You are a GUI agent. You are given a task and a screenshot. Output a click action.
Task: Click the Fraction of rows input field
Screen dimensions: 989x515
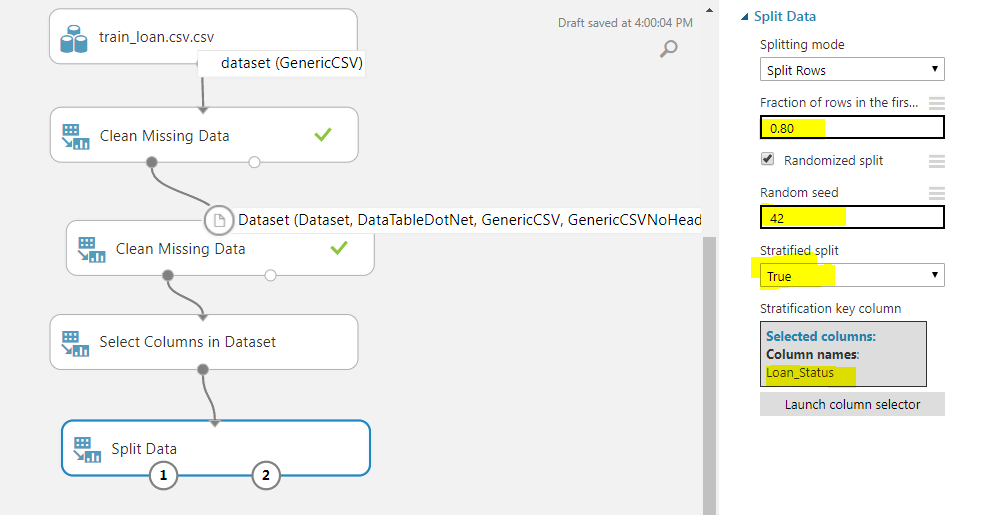click(x=852, y=128)
